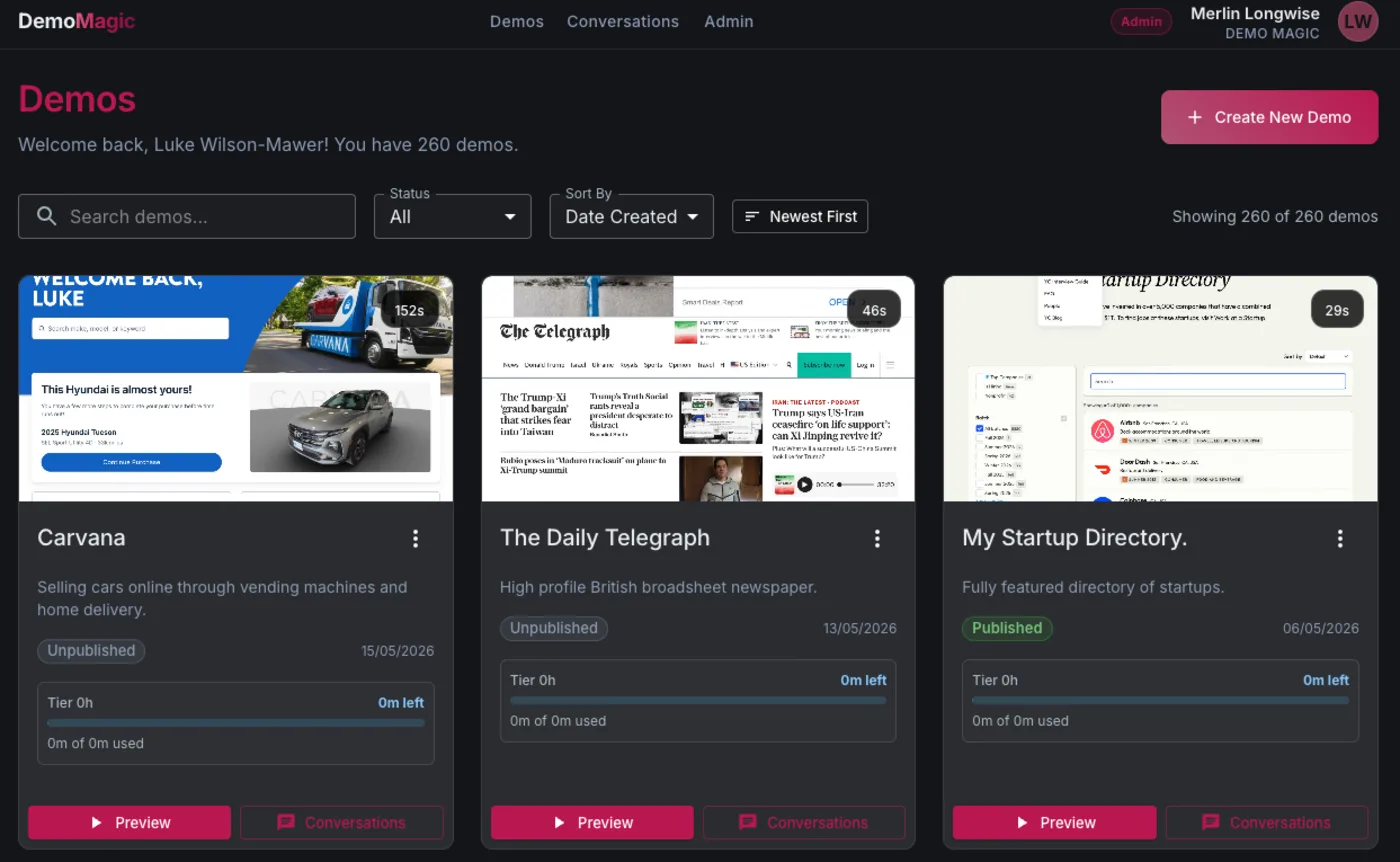Click the Published status chip

(1007, 628)
